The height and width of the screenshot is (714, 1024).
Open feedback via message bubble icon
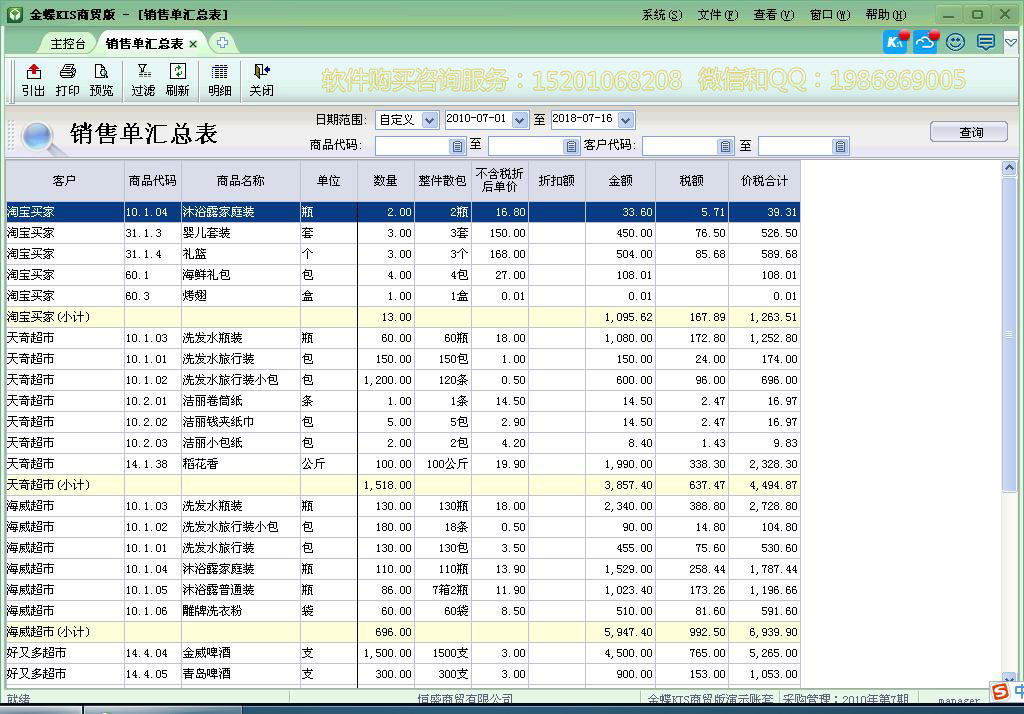pyautogui.click(x=984, y=41)
